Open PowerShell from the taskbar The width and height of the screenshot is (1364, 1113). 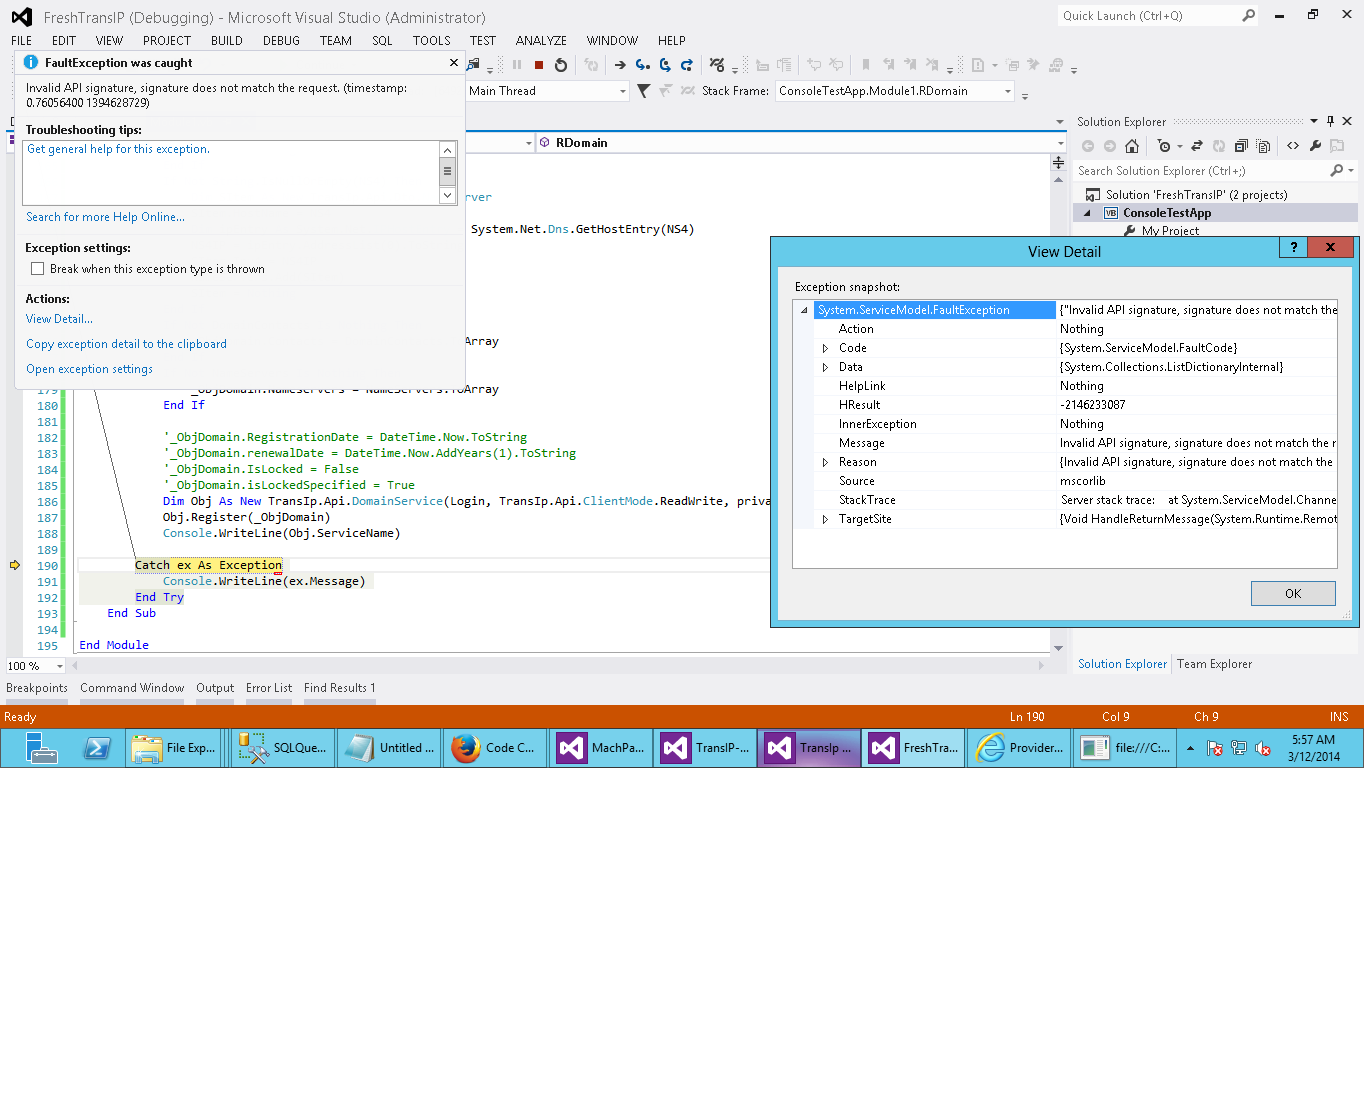point(97,748)
